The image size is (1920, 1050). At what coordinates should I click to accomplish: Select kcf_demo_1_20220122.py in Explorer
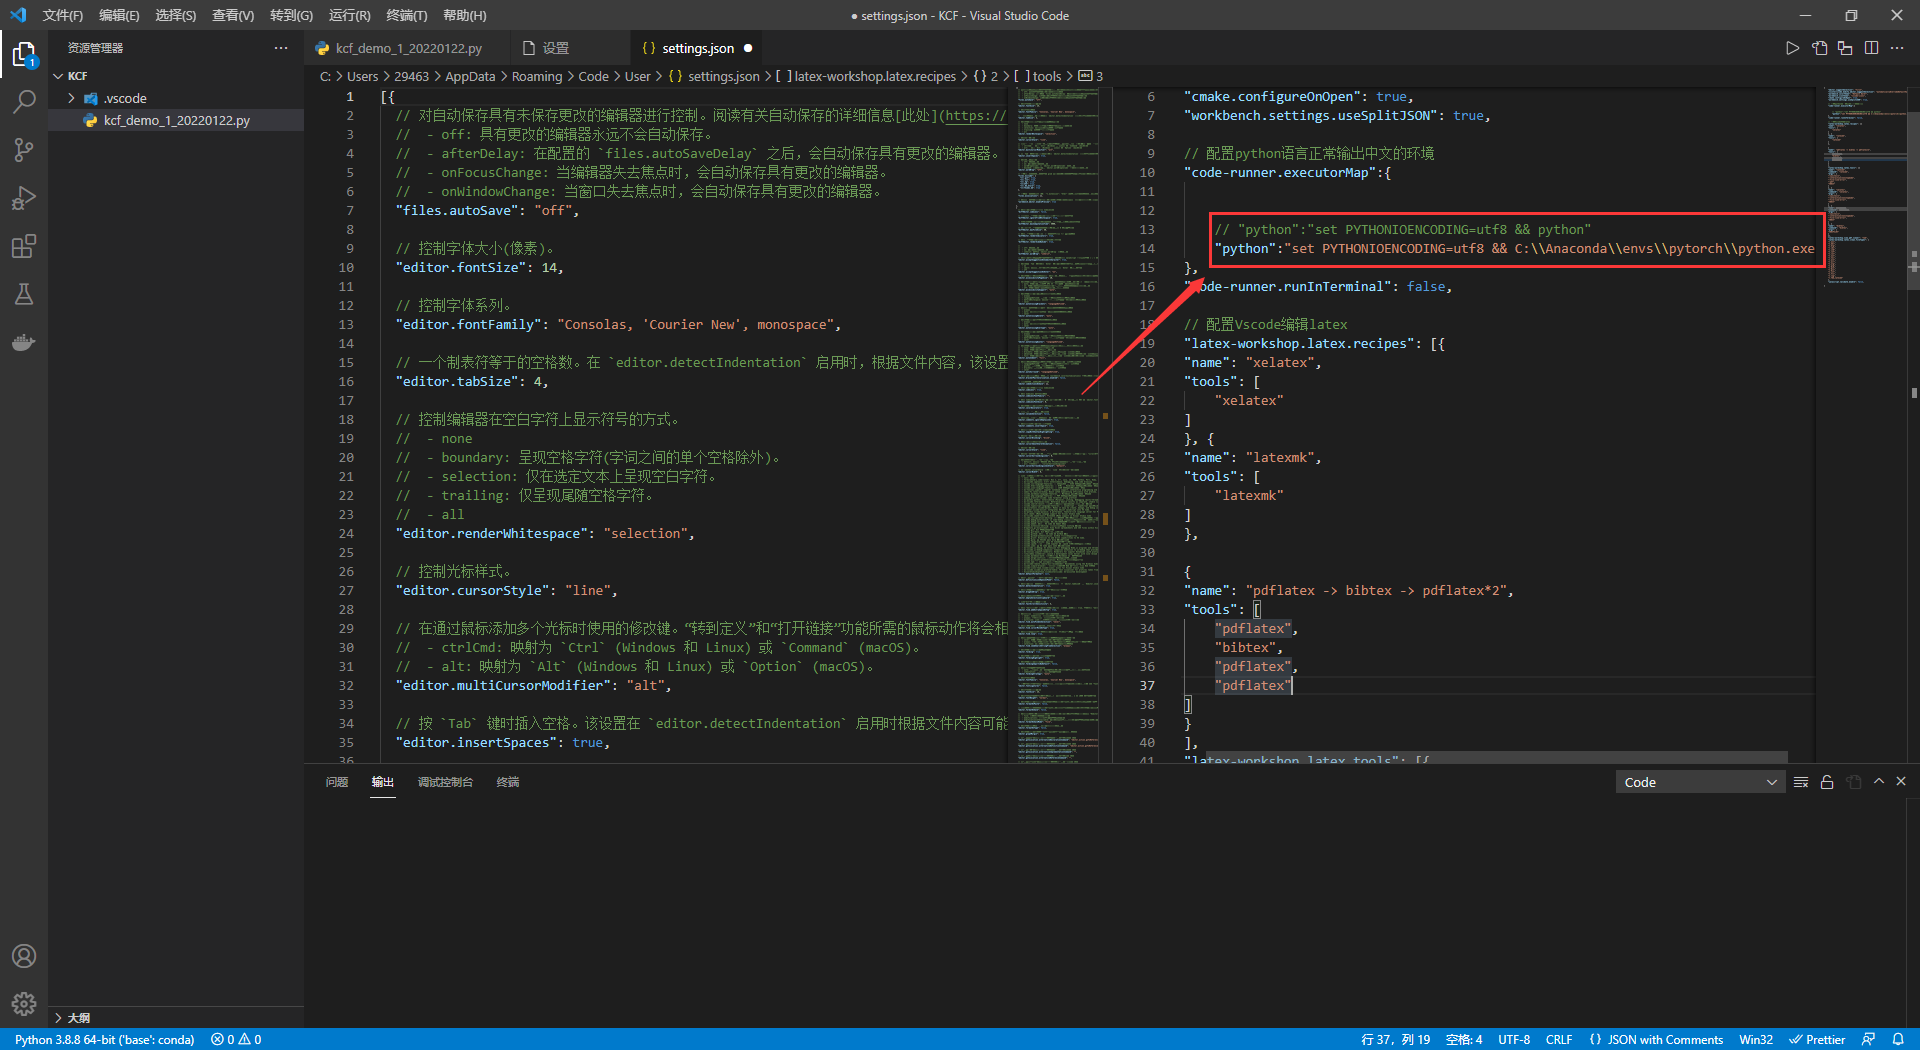pyautogui.click(x=178, y=120)
